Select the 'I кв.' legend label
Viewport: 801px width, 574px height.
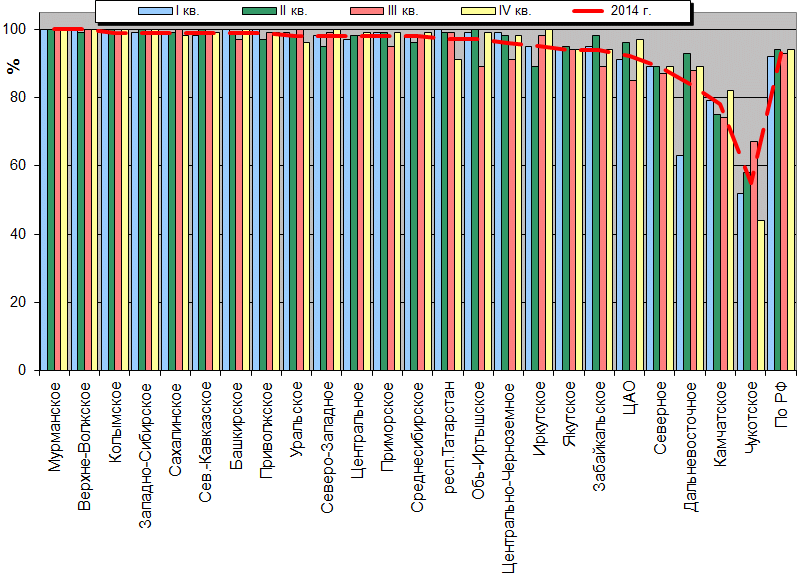187,11
